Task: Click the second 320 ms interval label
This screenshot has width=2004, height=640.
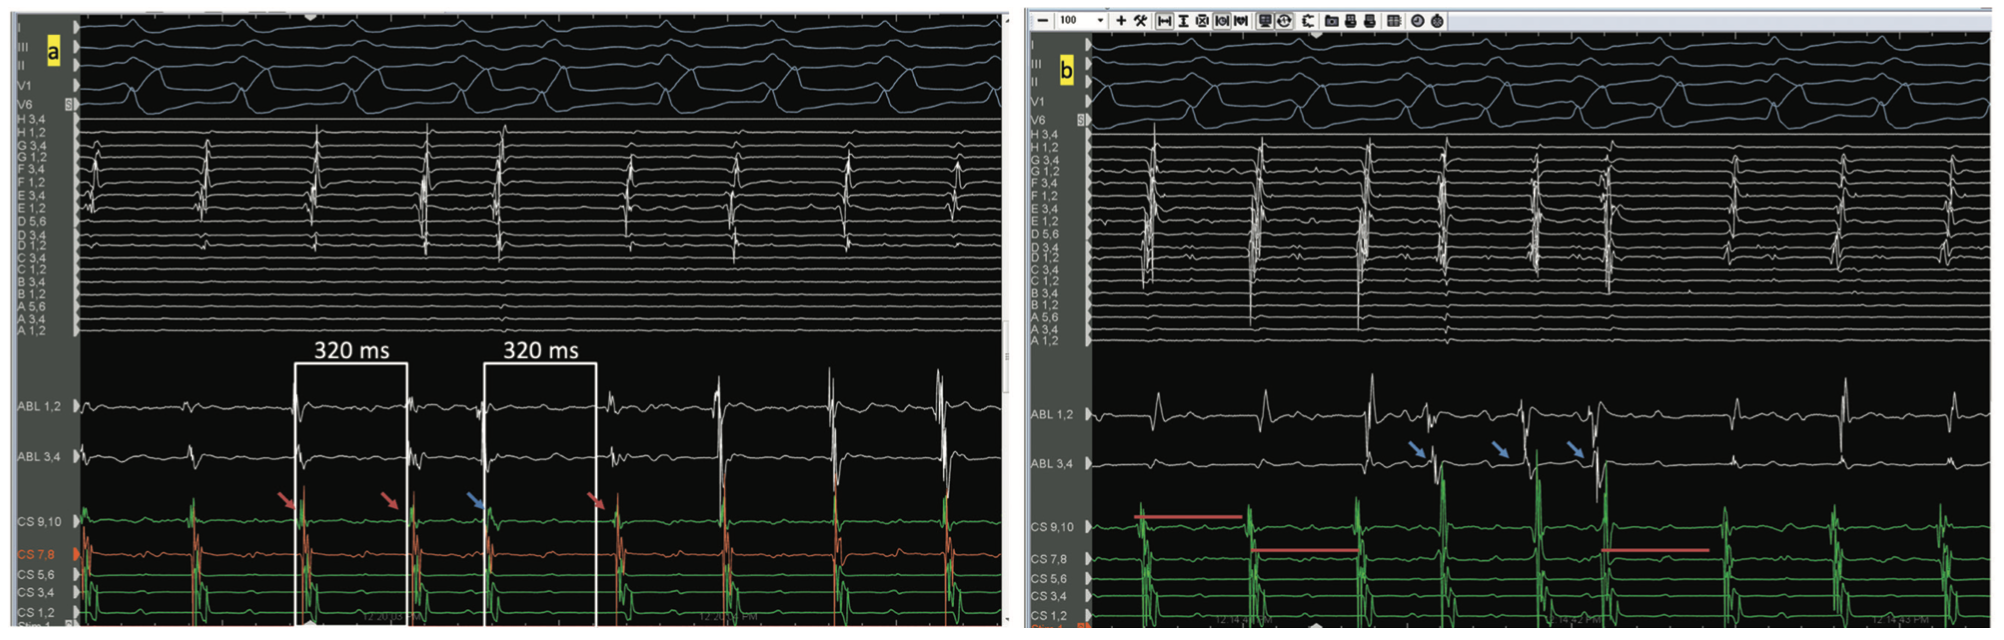Action: [540, 350]
